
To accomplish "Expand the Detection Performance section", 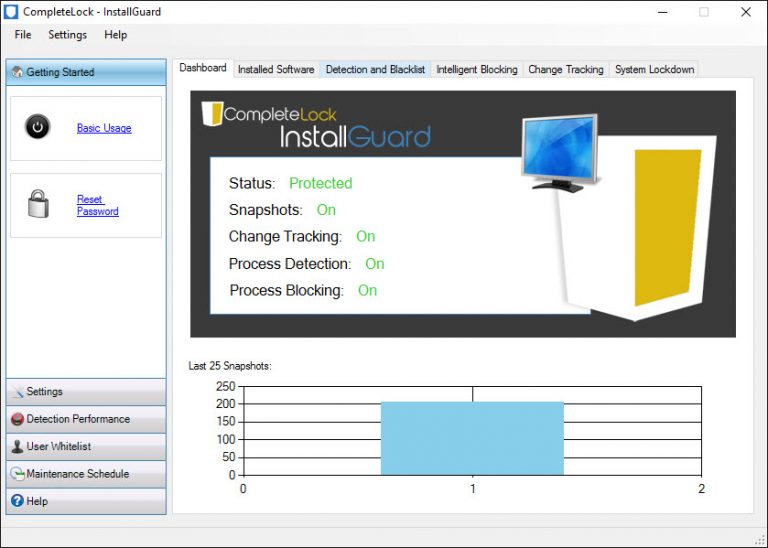I will point(86,419).
